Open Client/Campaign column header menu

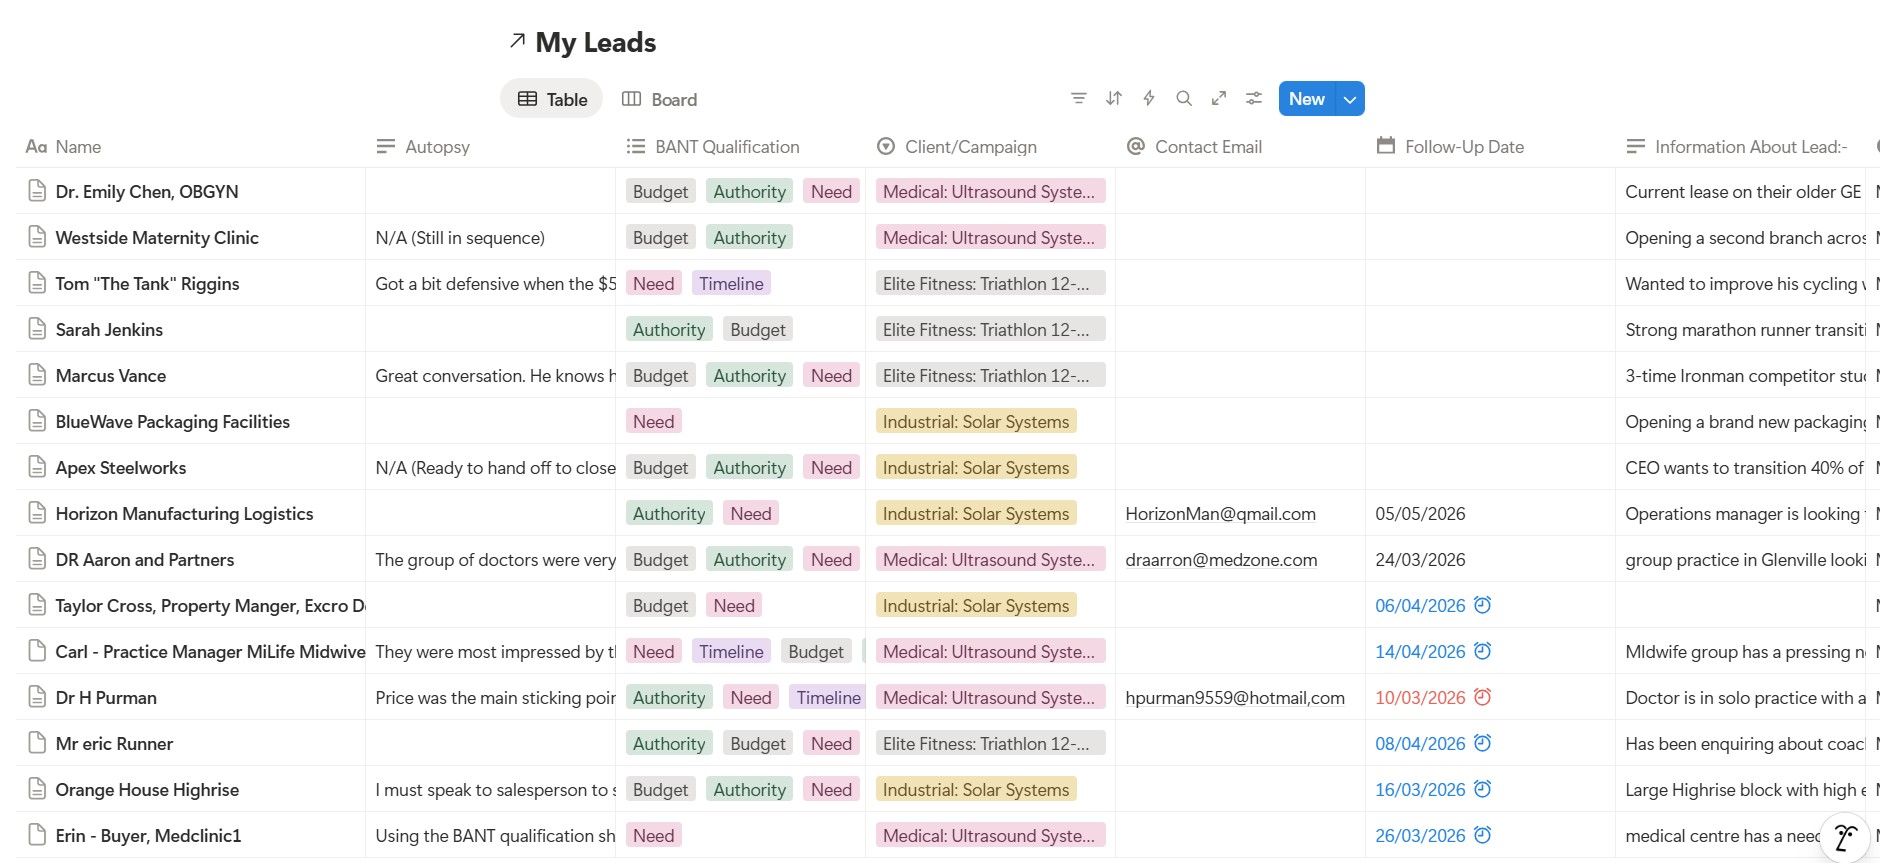991,147
